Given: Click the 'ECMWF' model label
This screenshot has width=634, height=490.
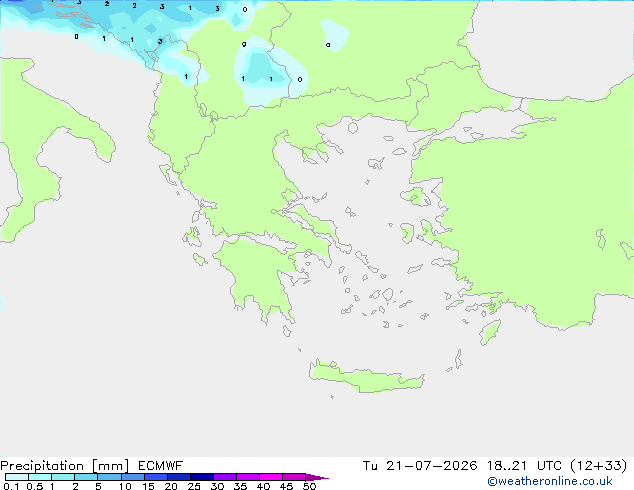Looking at the screenshot, I should click(x=160, y=466).
